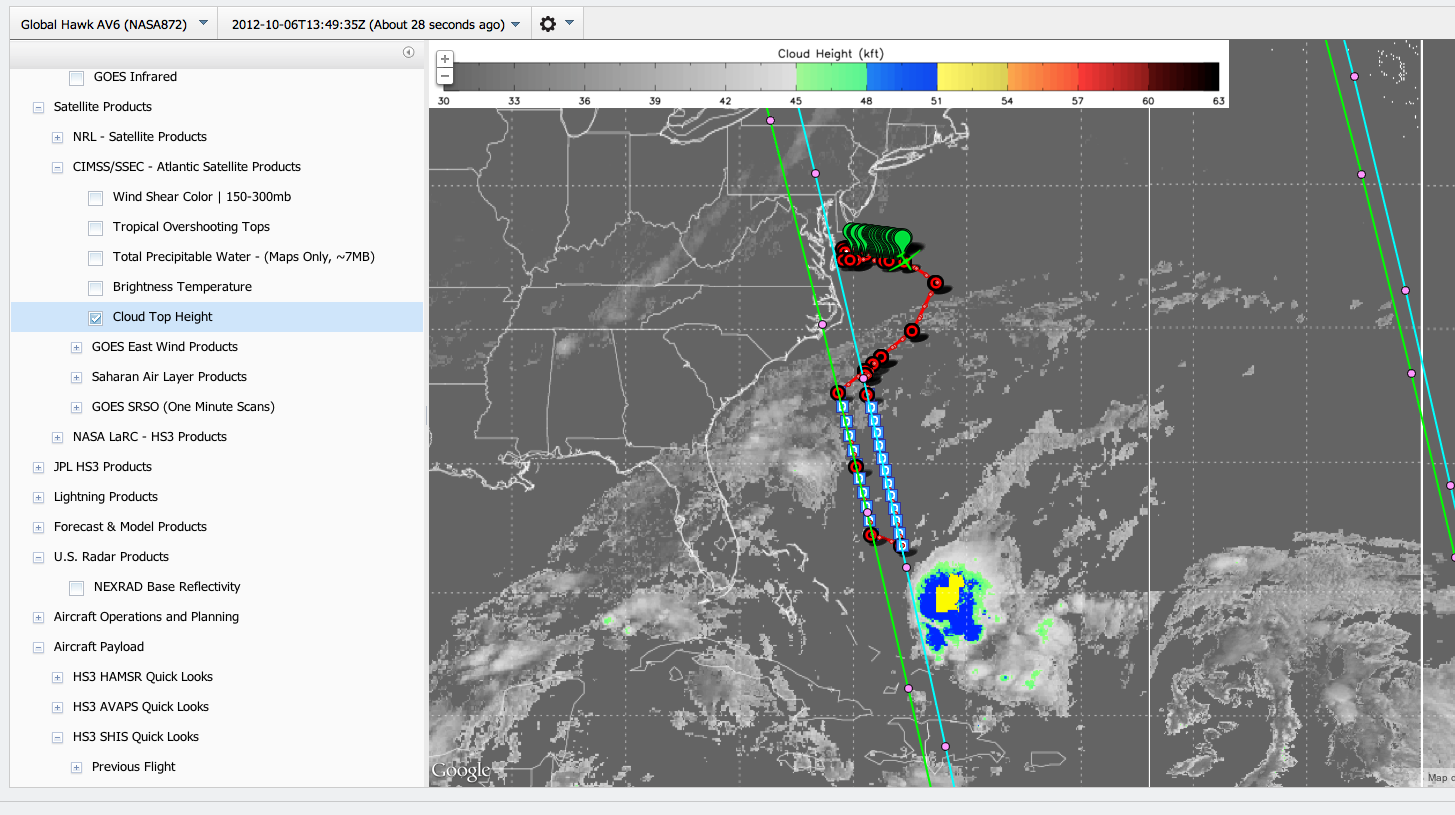Click the map zoom out minus button
Viewport: 1455px width, 815px height.
pyautogui.click(x=445, y=76)
